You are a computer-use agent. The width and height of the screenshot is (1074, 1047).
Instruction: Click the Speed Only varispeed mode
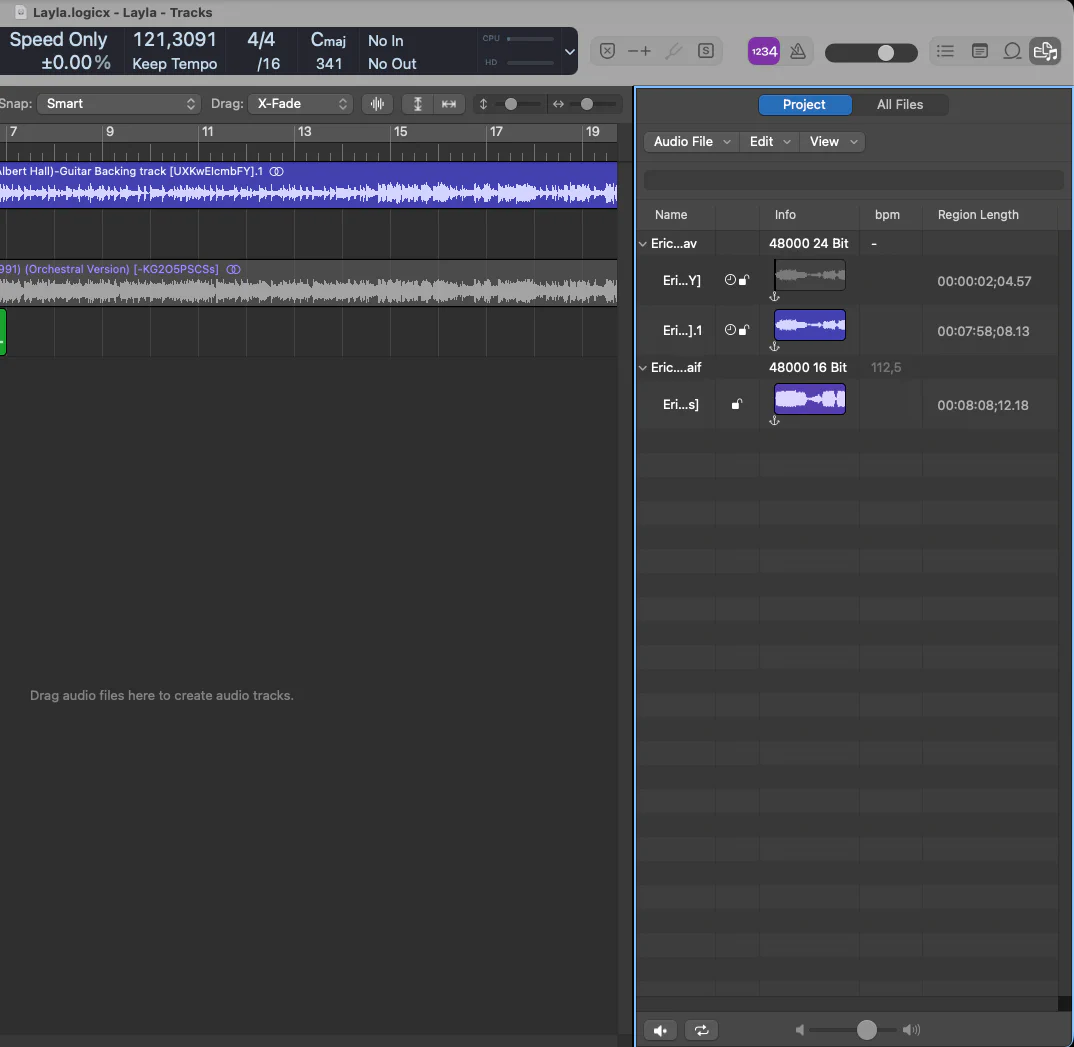pyautogui.click(x=58, y=40)
